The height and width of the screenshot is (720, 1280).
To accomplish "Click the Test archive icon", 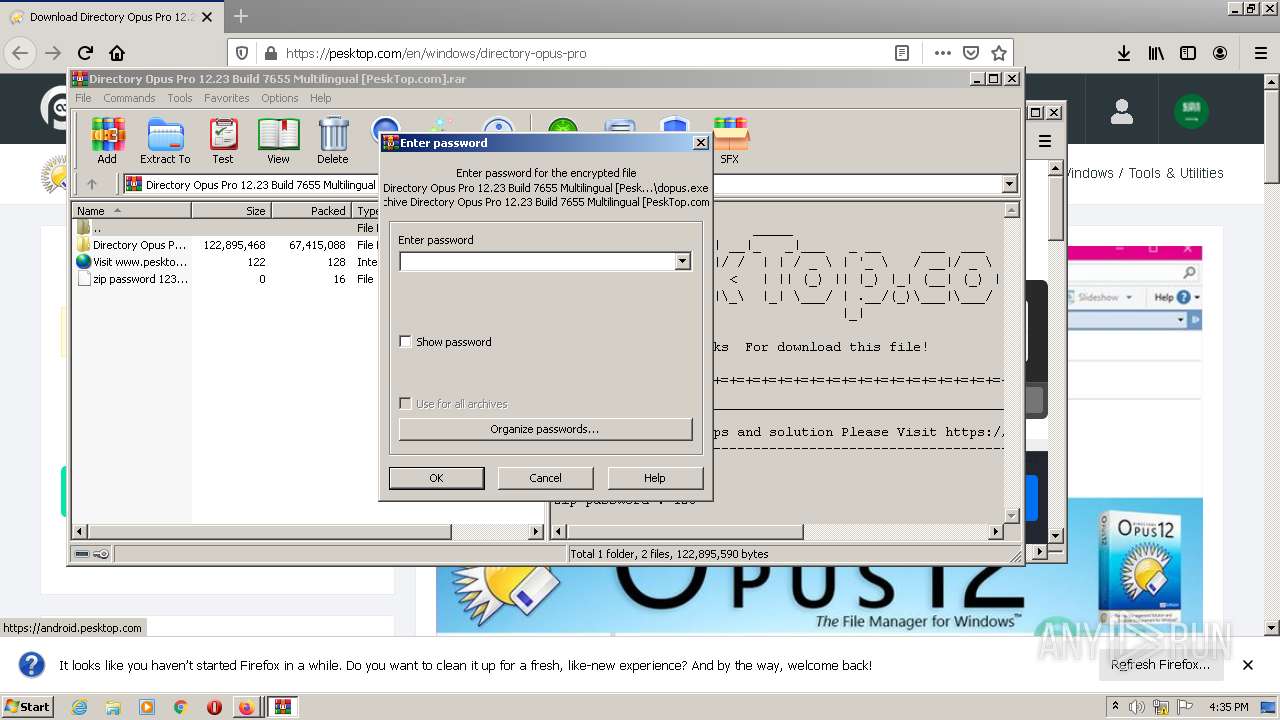I will (x=222, y=140).
